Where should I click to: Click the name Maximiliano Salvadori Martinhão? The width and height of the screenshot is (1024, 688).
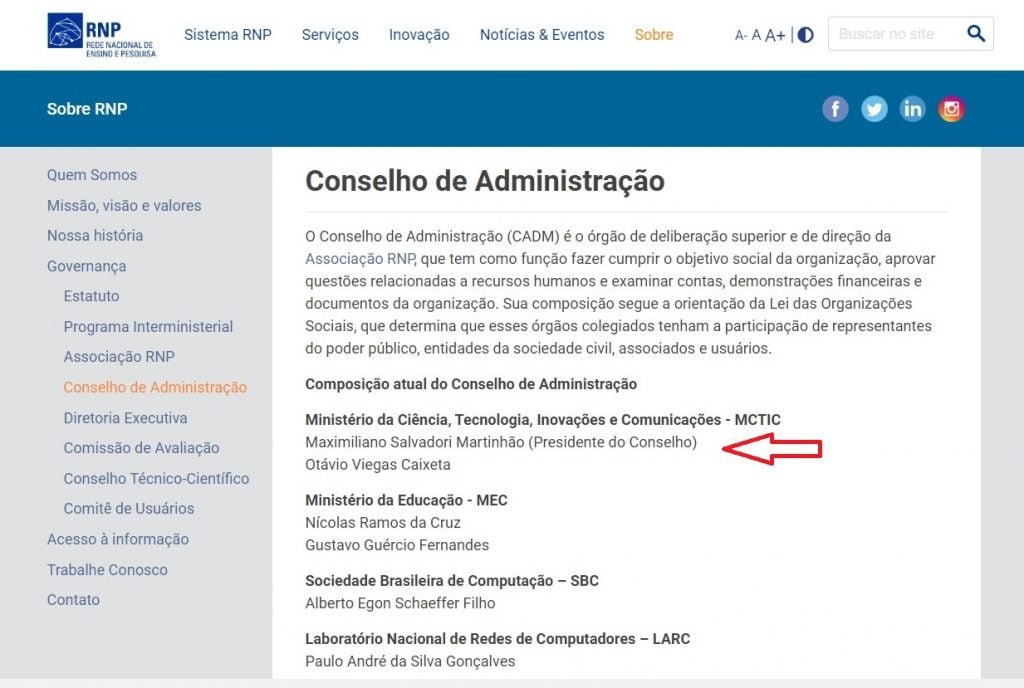click(x=415, y=442)
